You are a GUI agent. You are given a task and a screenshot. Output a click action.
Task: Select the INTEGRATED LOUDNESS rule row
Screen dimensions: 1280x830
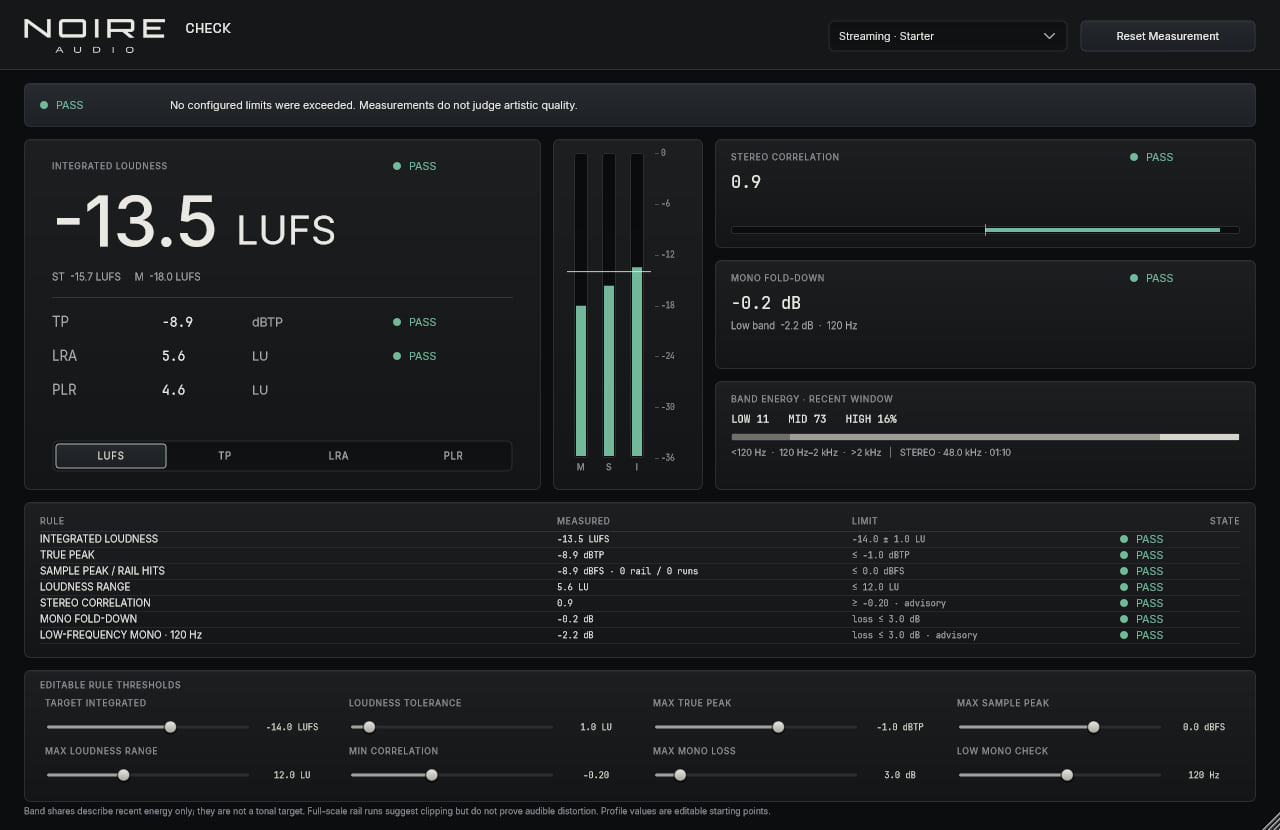(639, 539)
